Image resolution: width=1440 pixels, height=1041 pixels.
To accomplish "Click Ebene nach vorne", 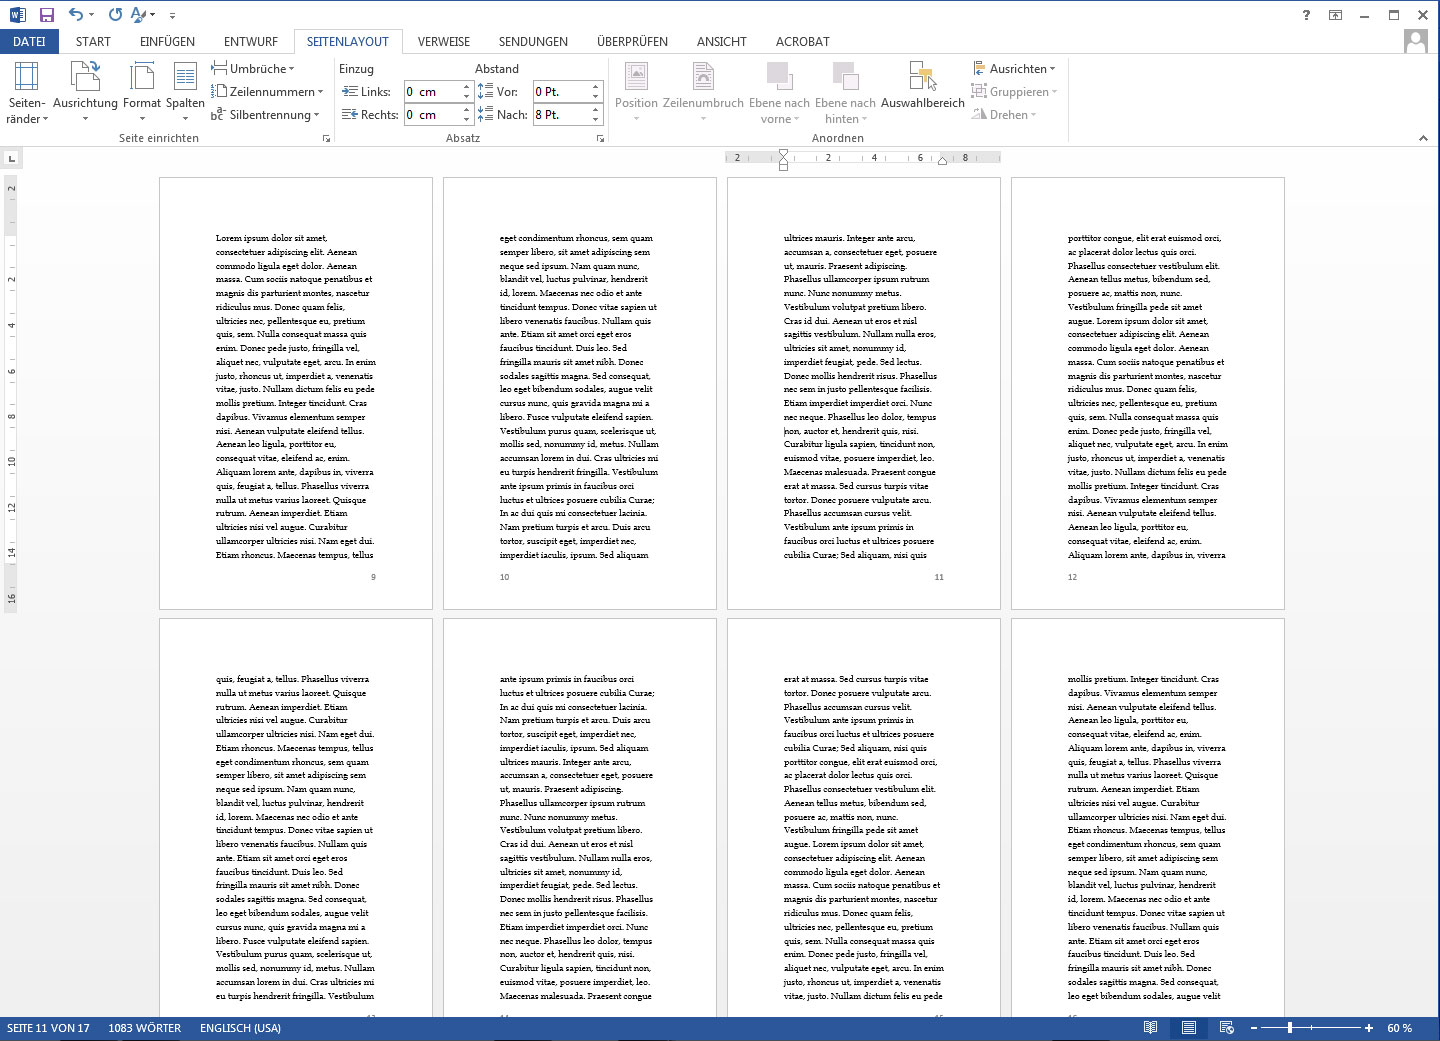I will (x=779, y=90).
